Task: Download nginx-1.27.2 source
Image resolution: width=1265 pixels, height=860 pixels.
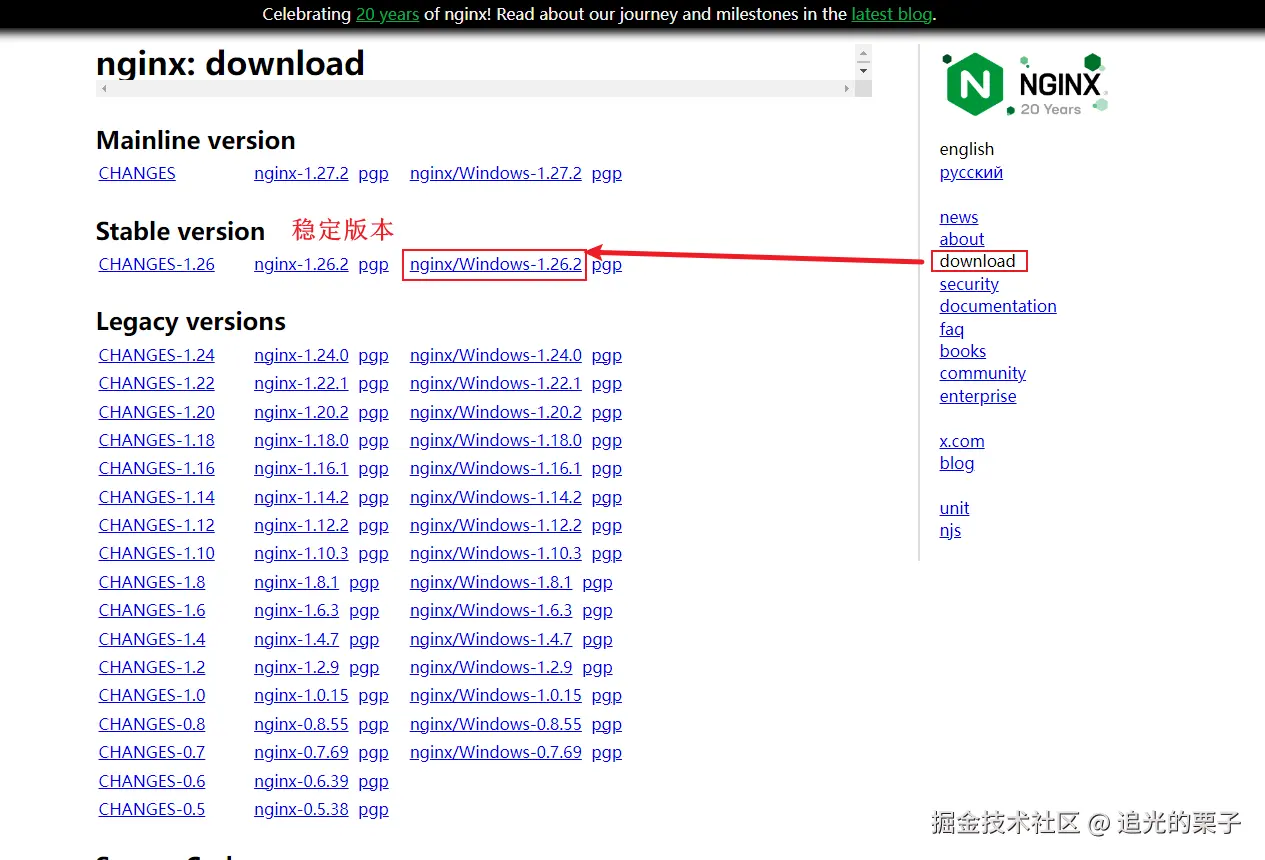Action: click(301, 173)
